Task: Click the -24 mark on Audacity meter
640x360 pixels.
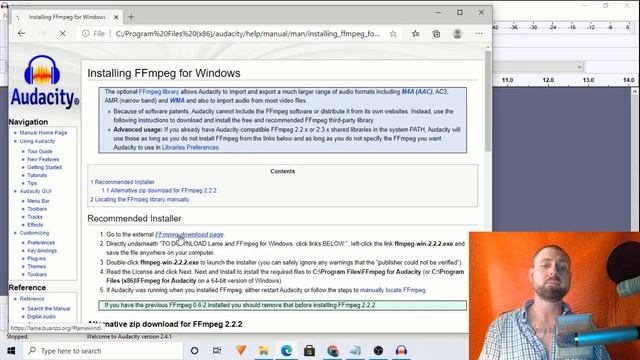Action: (553, 27)
